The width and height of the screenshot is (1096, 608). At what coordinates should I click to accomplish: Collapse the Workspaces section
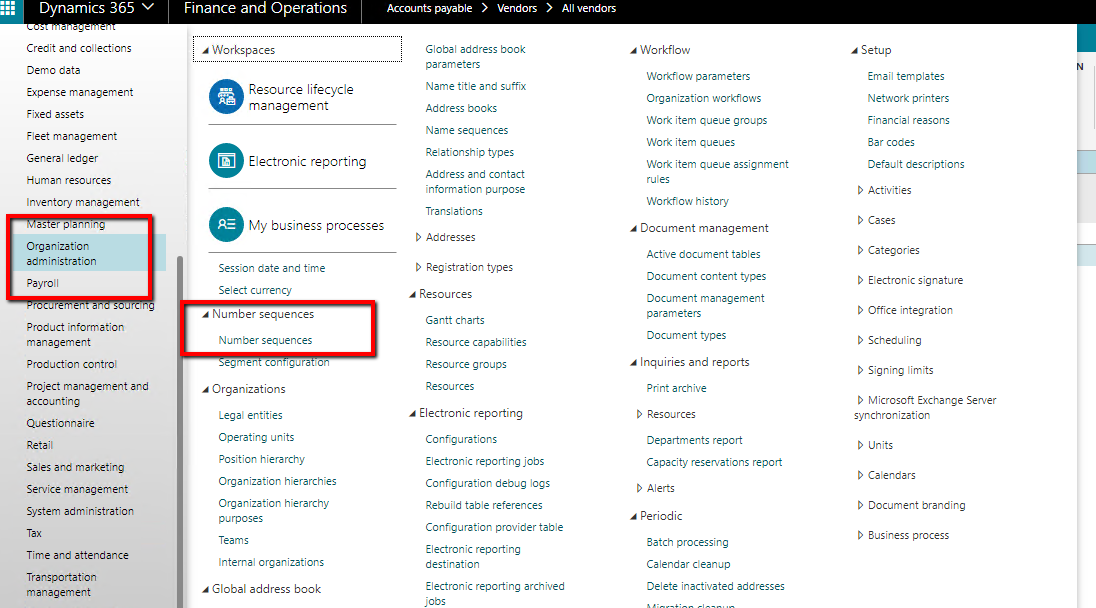(x=206, y=50)
